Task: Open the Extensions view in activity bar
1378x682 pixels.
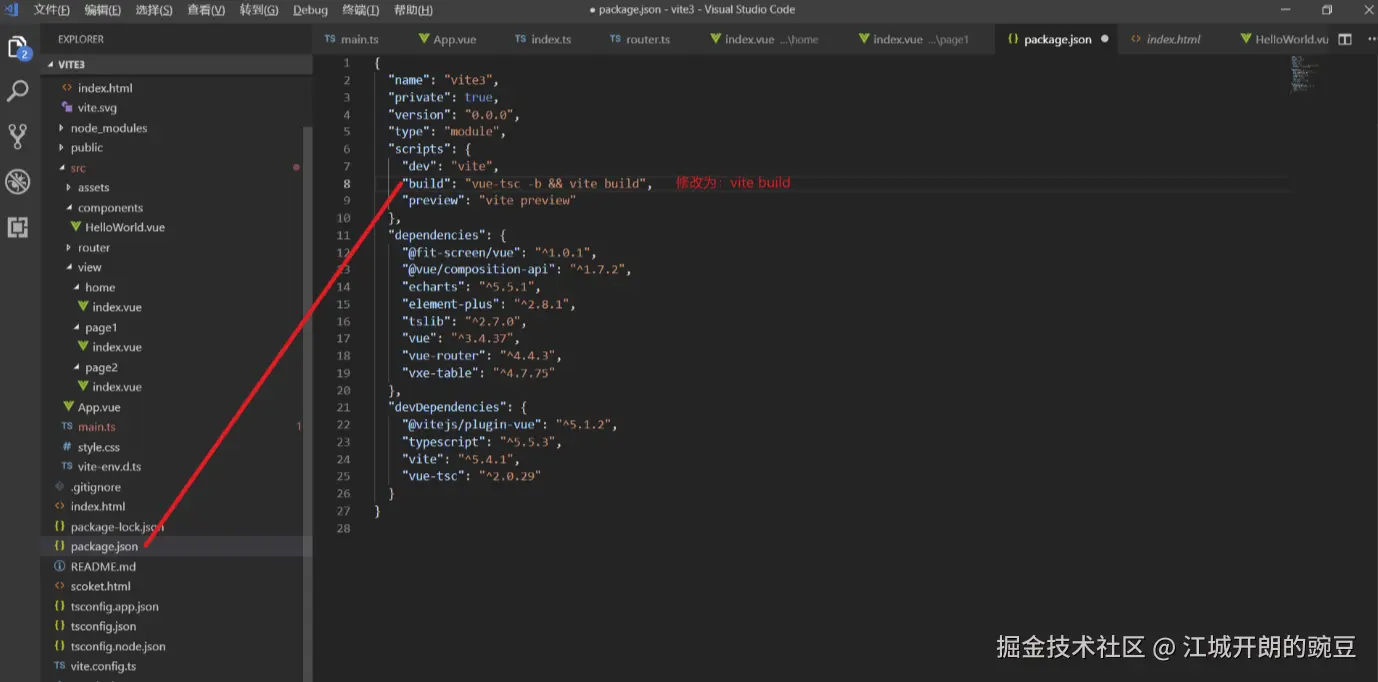Action: coord(18,227)
